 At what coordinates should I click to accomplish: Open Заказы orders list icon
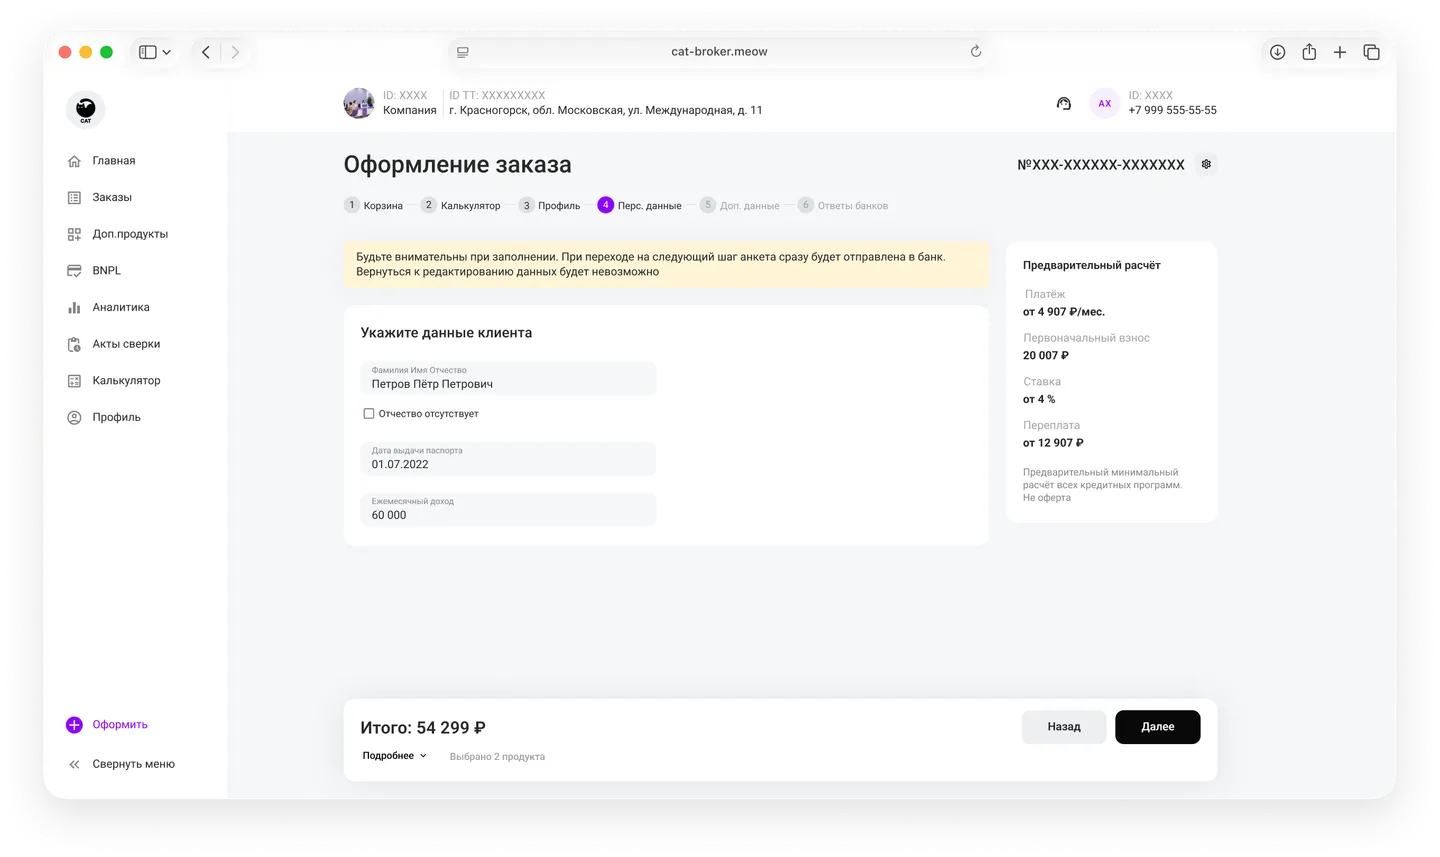(x=74, y=198)
